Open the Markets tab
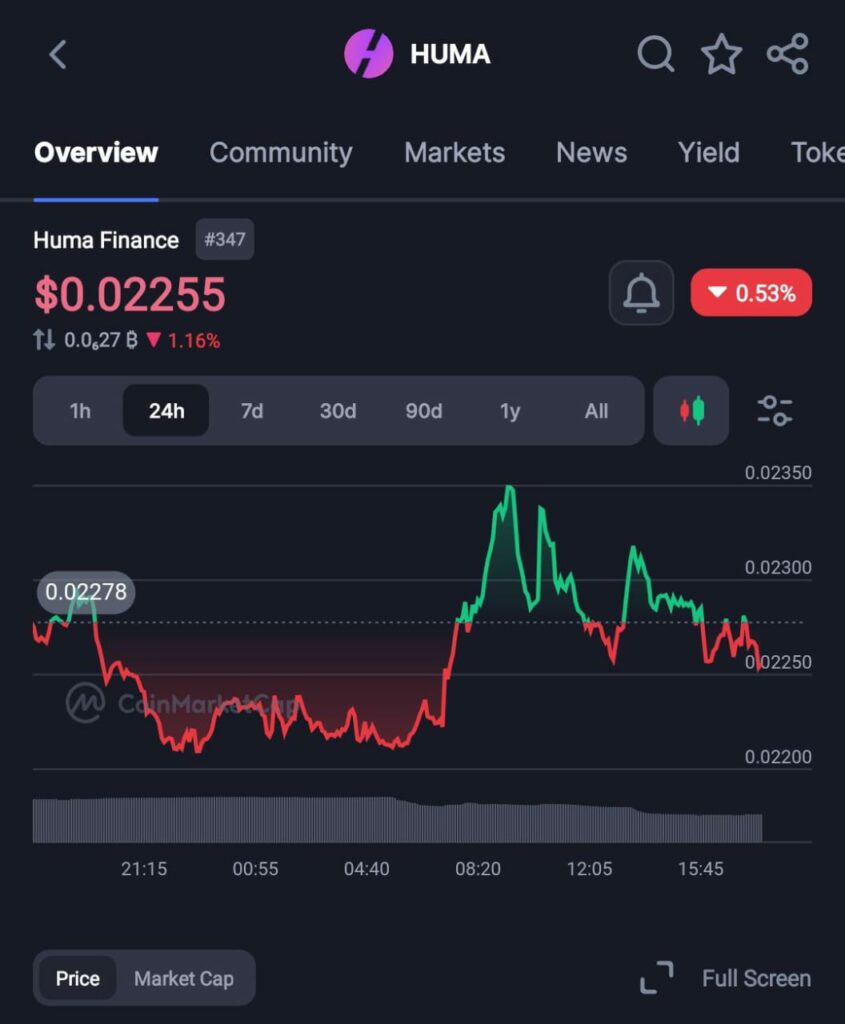845x1024 pixels. pyautogui.click(x=454, y=152)
